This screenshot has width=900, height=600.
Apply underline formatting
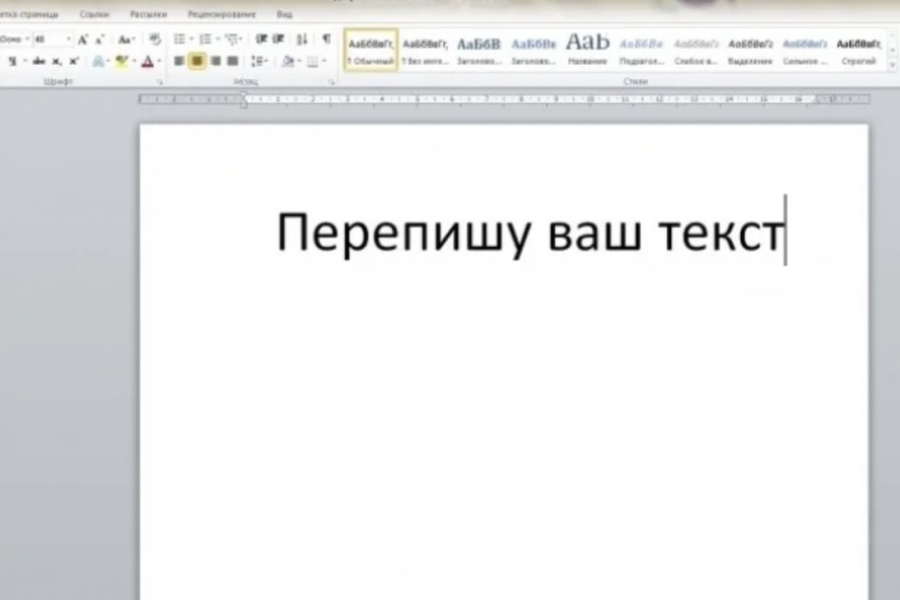tap(12, 61)
